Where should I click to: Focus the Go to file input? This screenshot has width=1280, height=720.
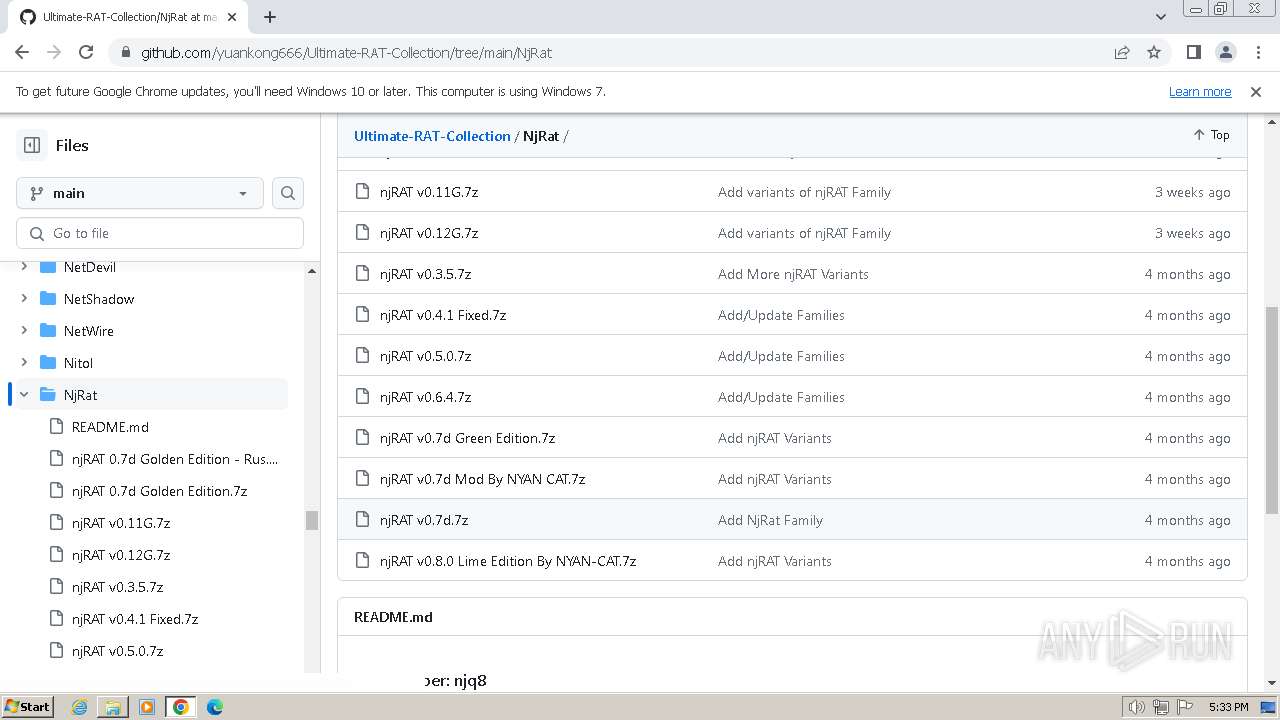(160, 233)
